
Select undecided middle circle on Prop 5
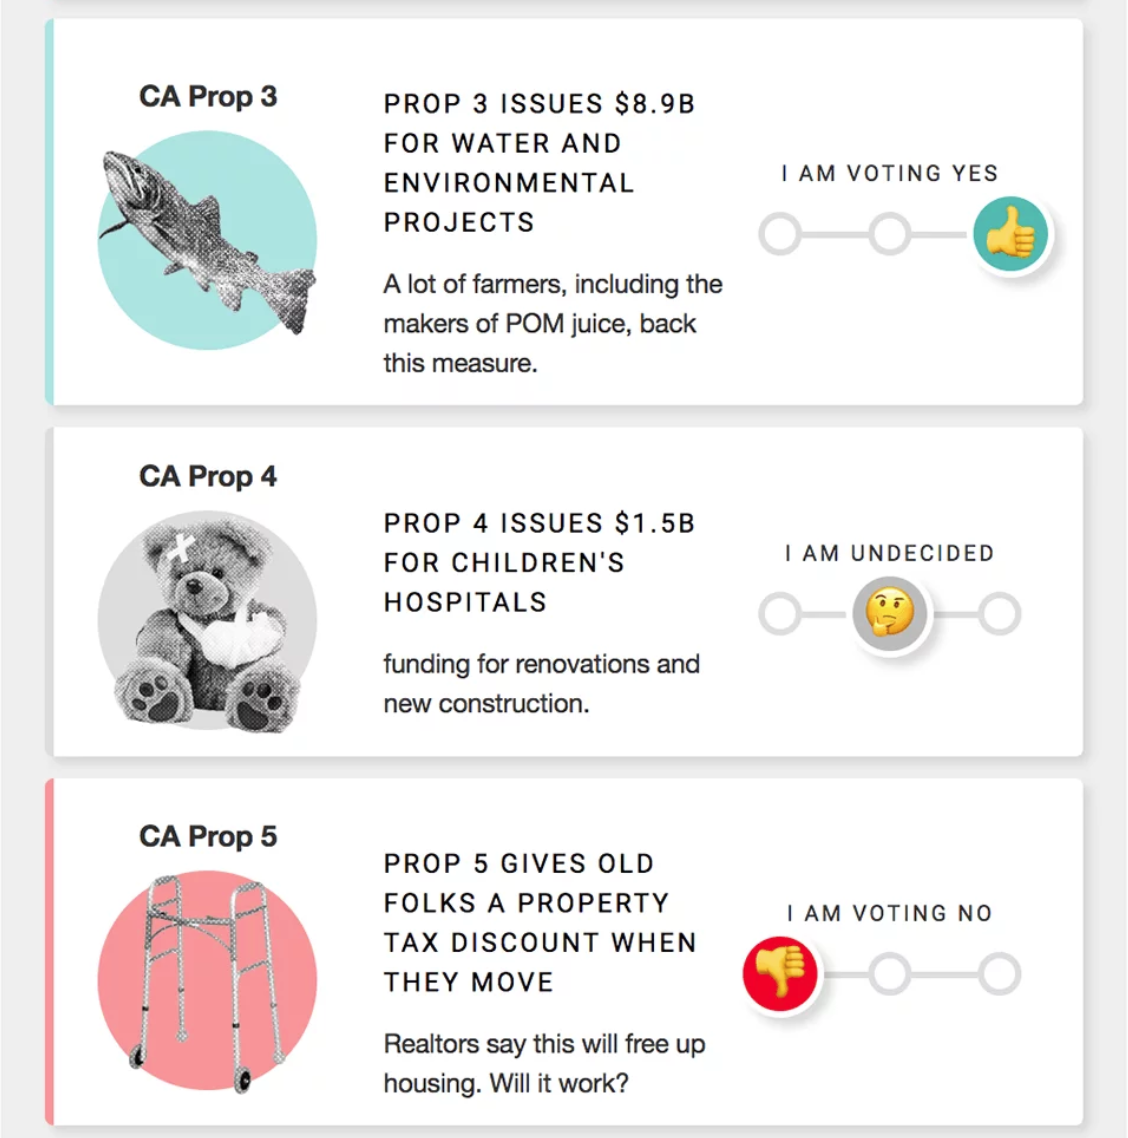889,973
